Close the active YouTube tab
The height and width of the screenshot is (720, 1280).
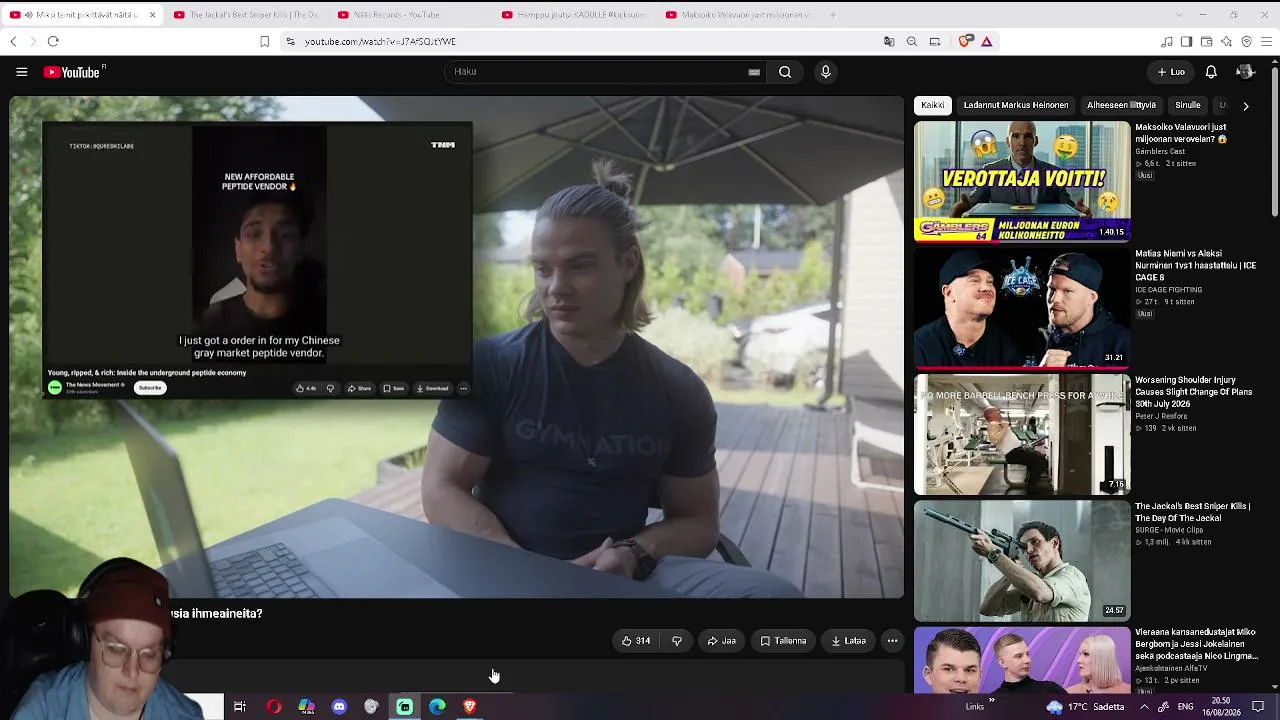click(152, 15)
